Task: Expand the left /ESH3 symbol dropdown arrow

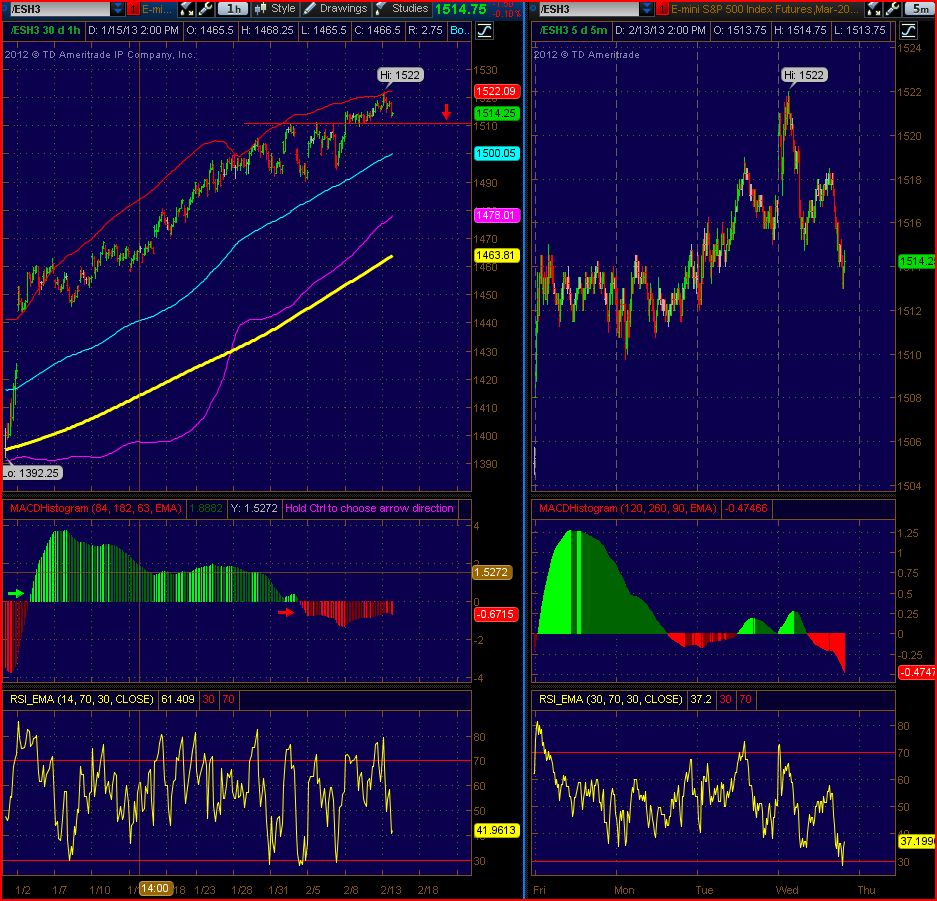Action: click(x=117, y=9)
